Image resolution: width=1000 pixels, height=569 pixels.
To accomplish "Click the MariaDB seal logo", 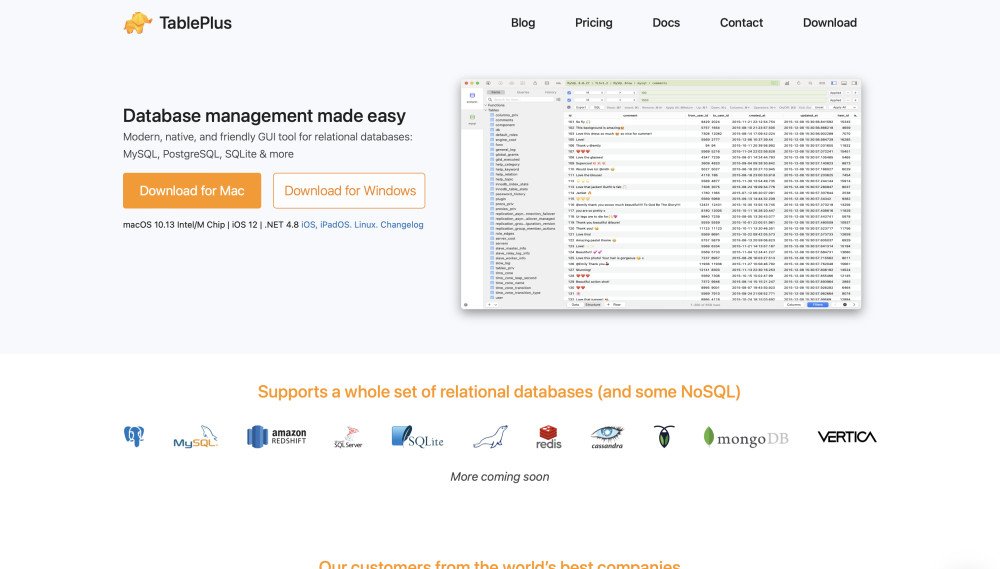I will tap(490, 437).
